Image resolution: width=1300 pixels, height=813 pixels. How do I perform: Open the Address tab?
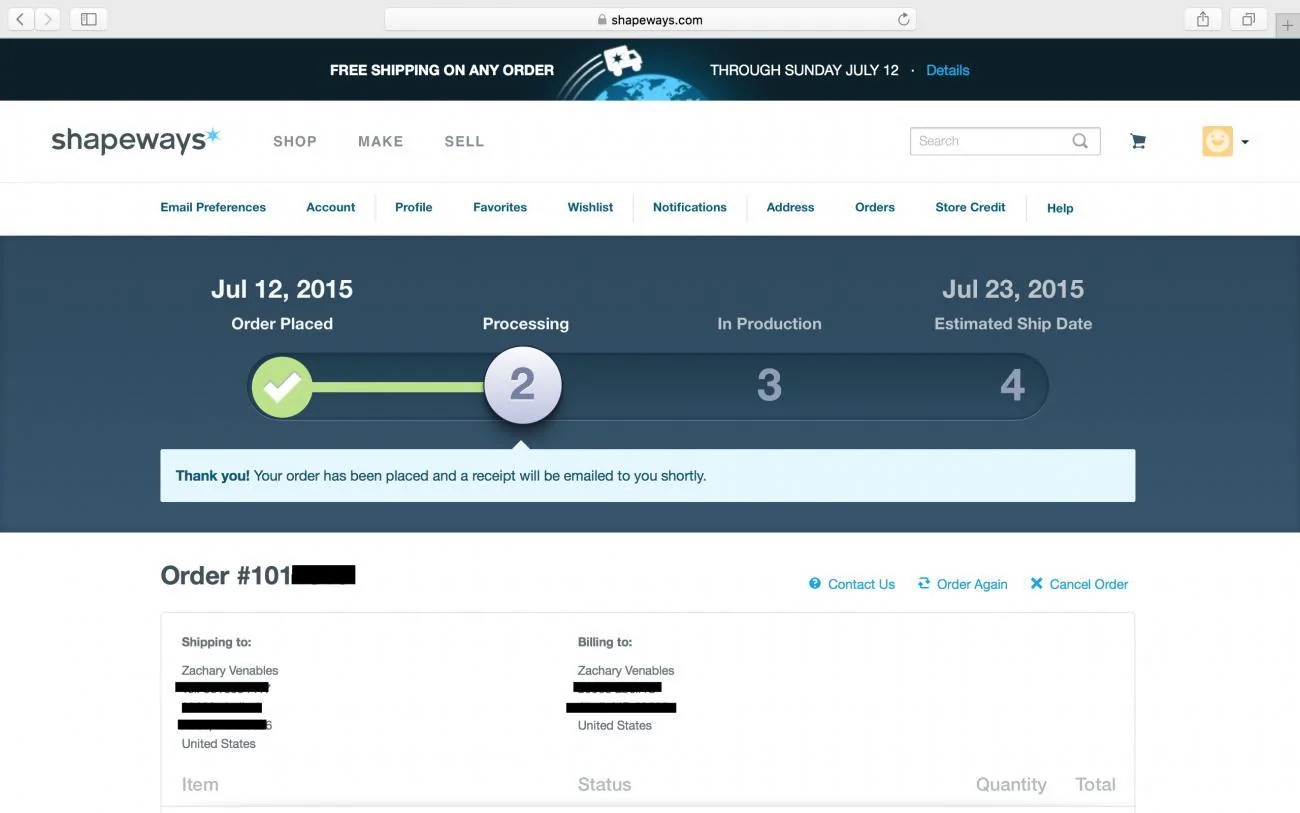[x=790, y=207]
